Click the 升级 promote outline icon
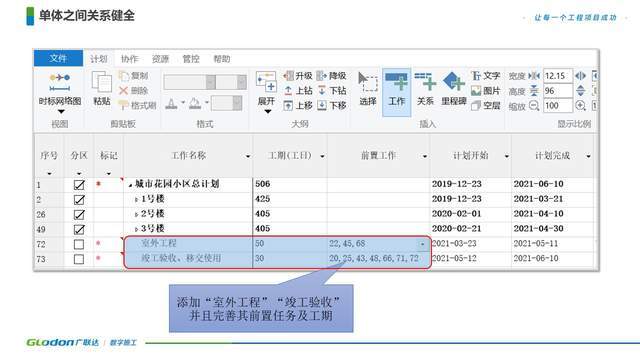 [x=298, y=76]
